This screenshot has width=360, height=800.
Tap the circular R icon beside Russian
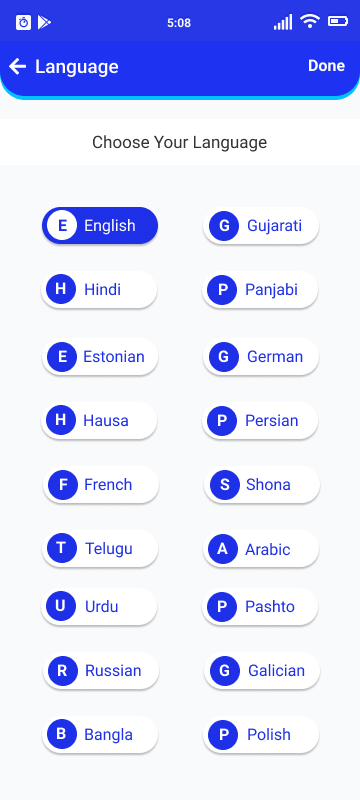(x=63, y=670)
